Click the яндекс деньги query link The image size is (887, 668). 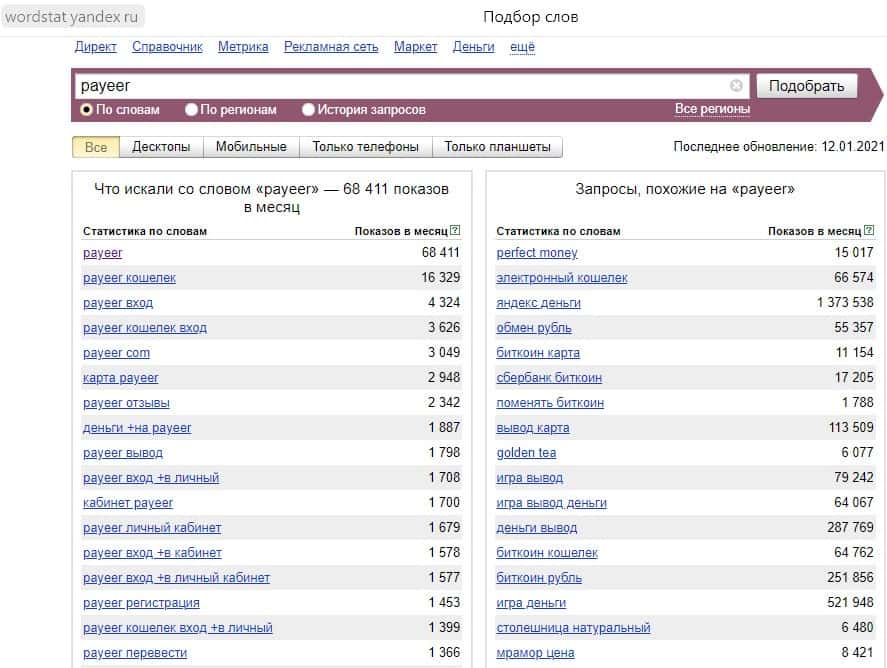click(x=538, y=303)
